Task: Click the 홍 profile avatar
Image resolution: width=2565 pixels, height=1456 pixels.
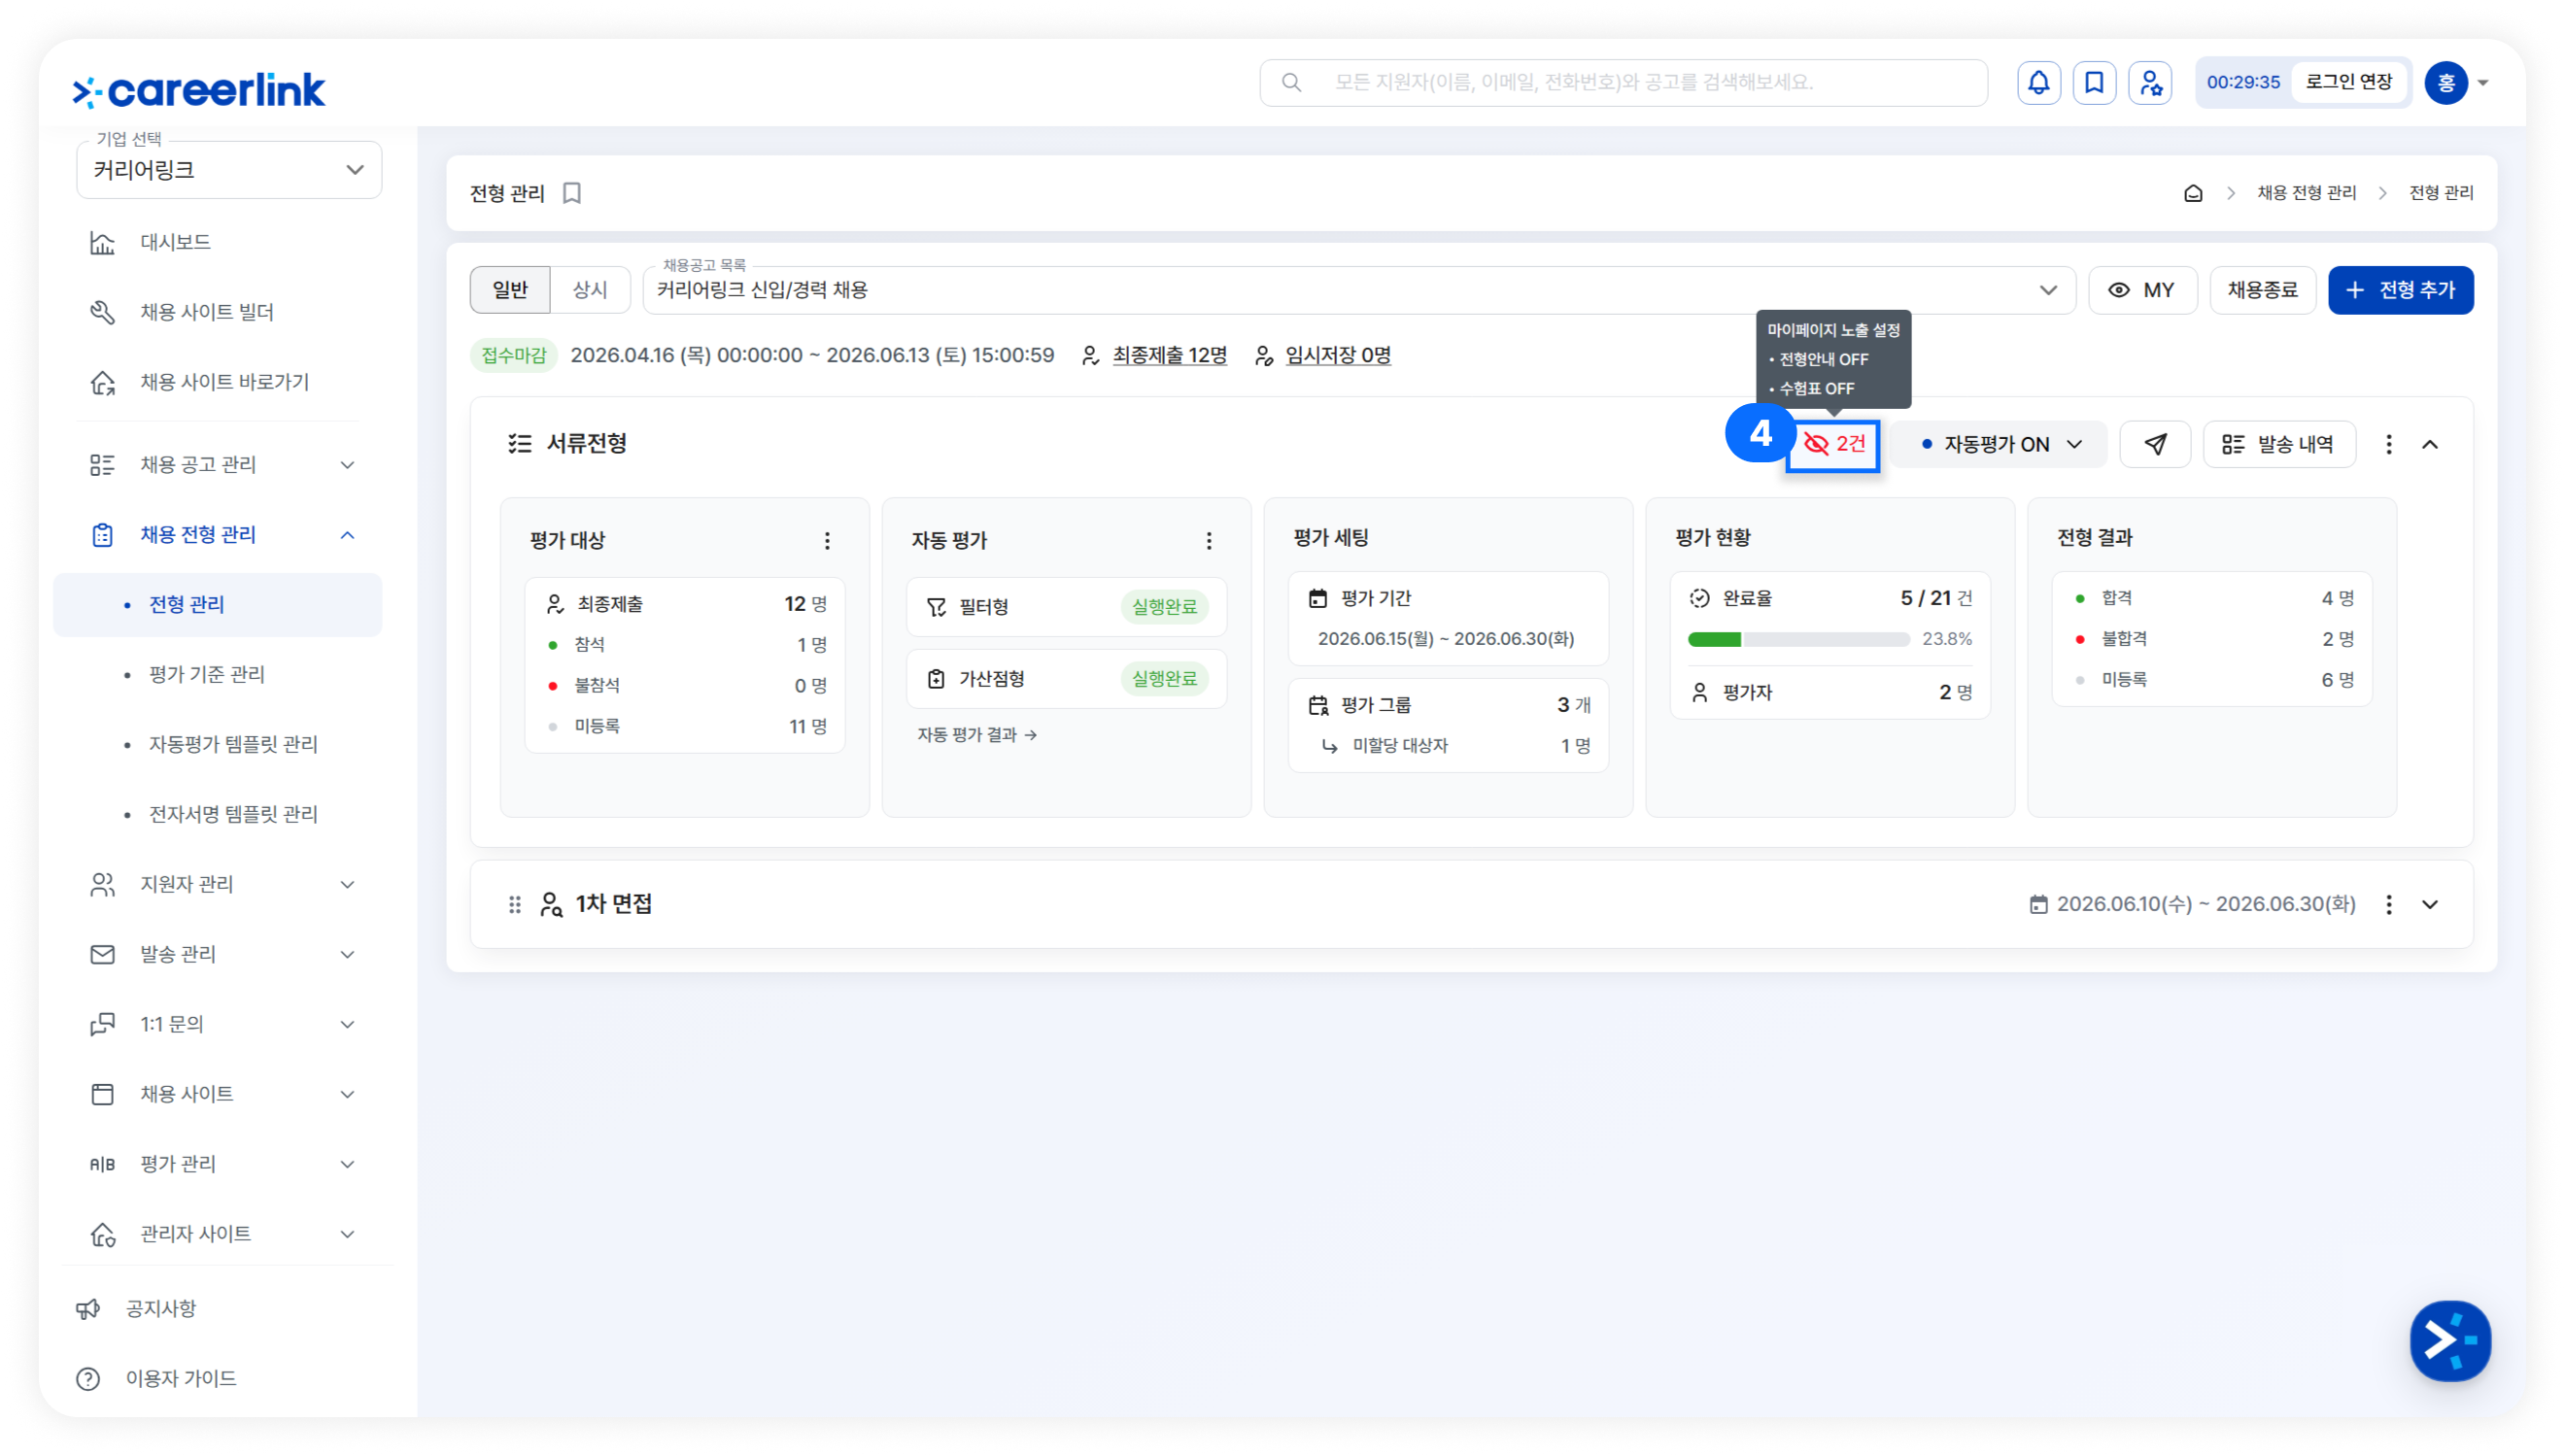Action: coord(2445,82)
